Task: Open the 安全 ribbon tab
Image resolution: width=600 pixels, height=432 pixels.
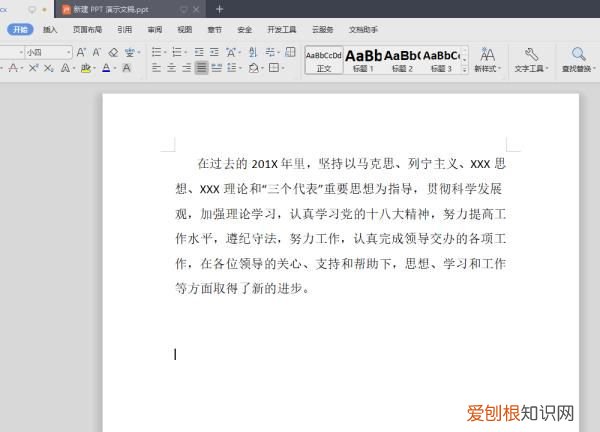Action: [x=244, y=29]
